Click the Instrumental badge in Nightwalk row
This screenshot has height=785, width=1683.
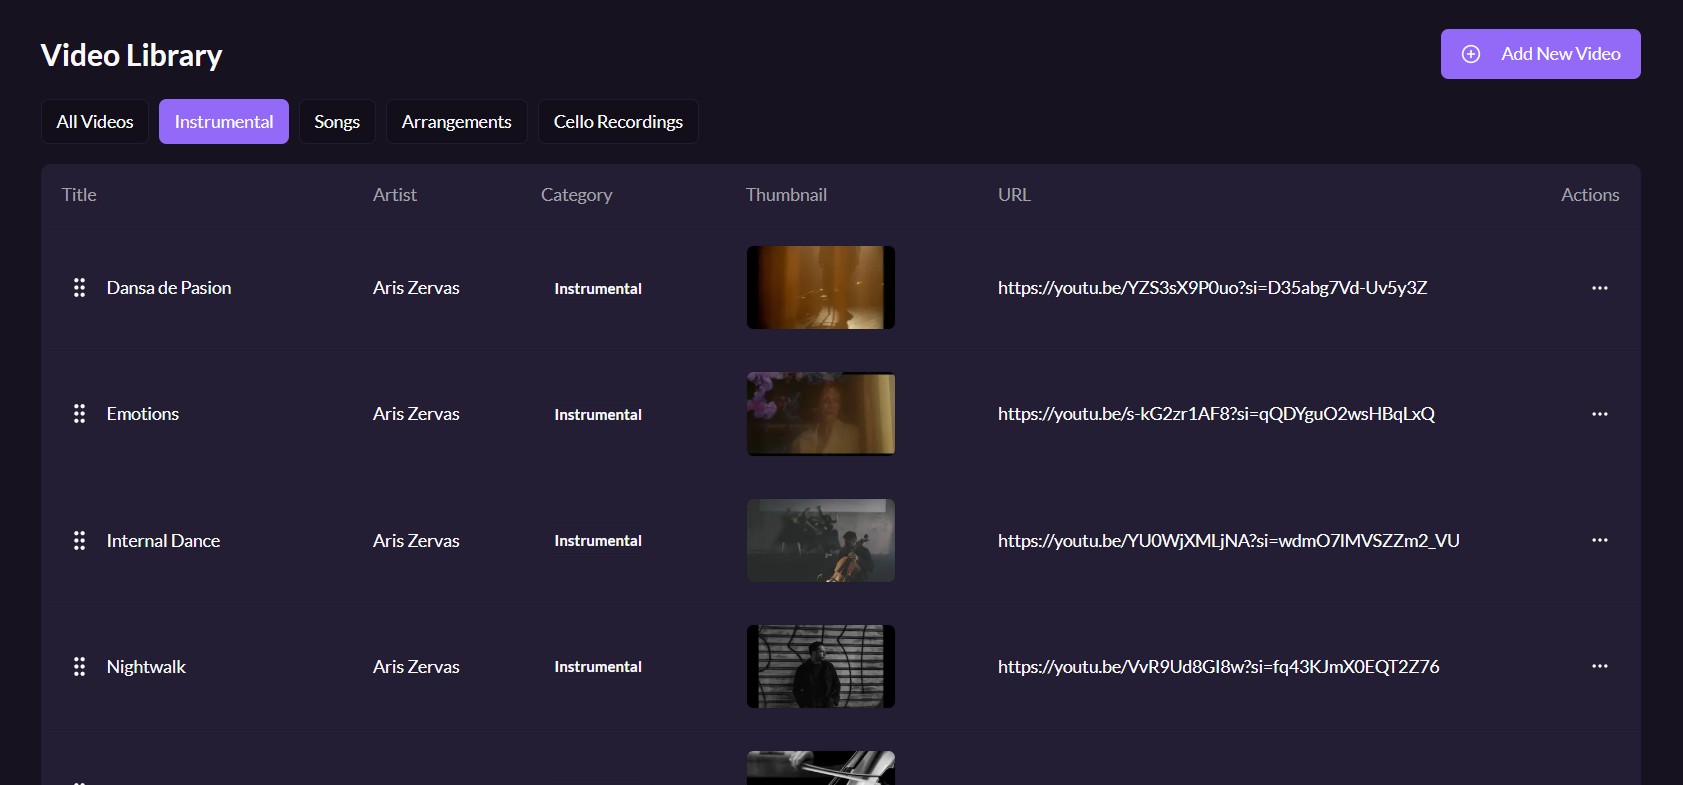pyautogui.click(x=598, y=667)
